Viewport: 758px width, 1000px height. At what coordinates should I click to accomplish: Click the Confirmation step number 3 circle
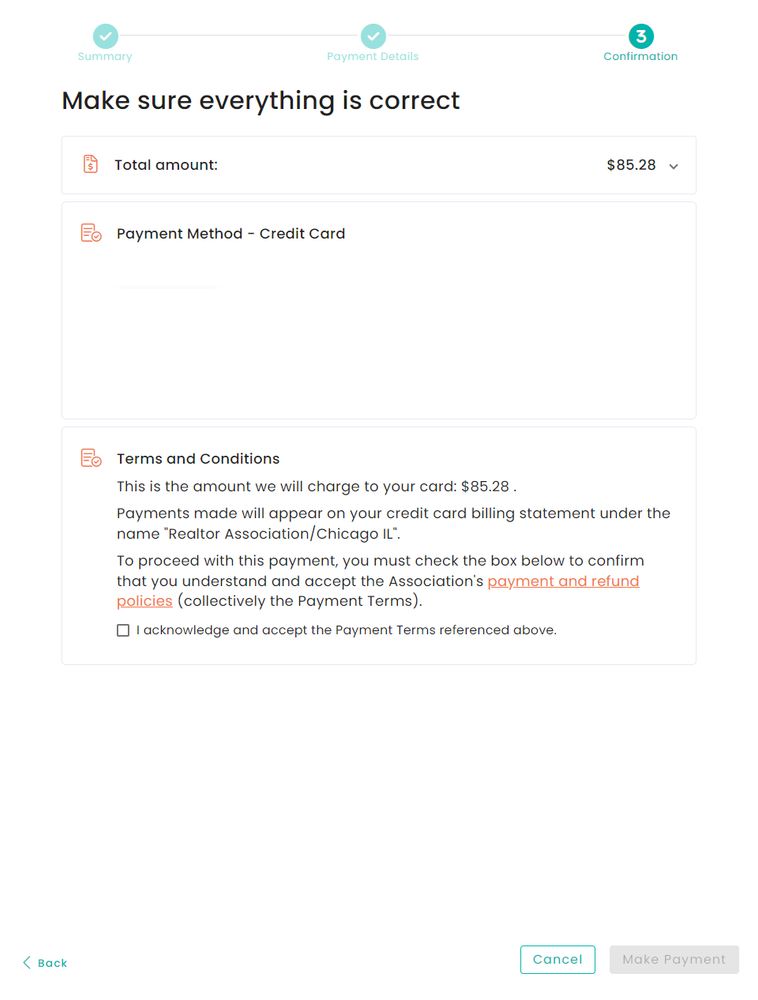(641, 36)
